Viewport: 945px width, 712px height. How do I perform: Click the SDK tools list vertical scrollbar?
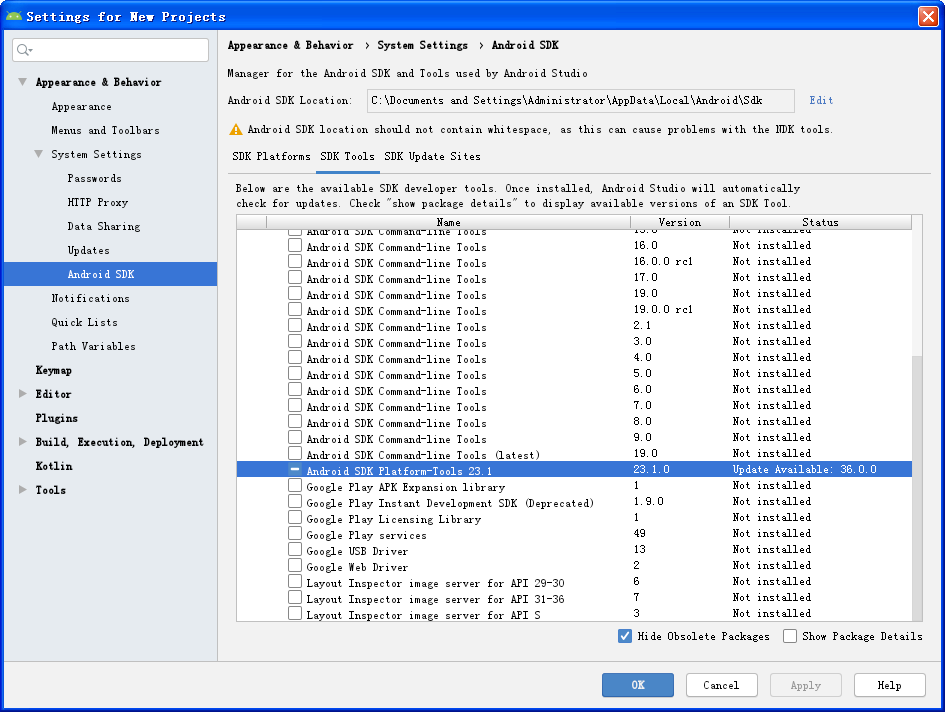917,488
